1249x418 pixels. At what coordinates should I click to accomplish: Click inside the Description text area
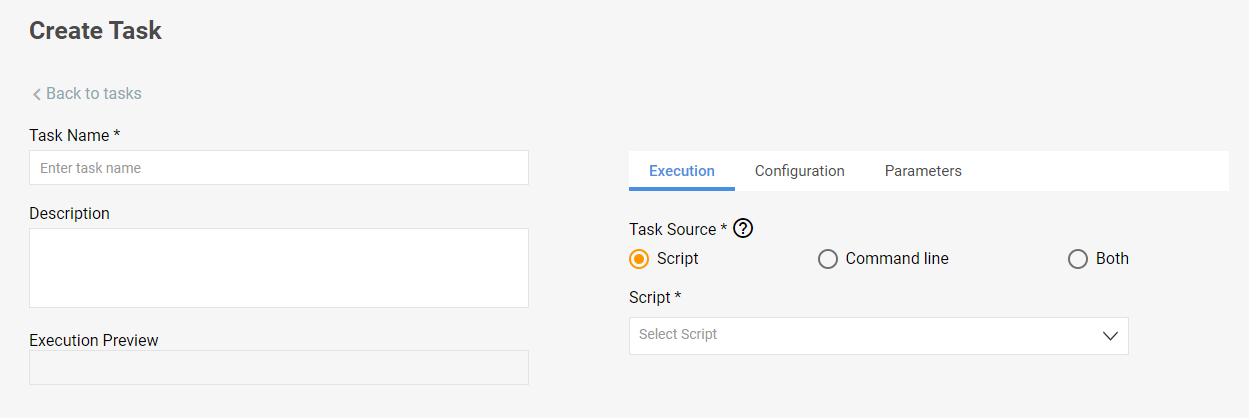(279, 268)
